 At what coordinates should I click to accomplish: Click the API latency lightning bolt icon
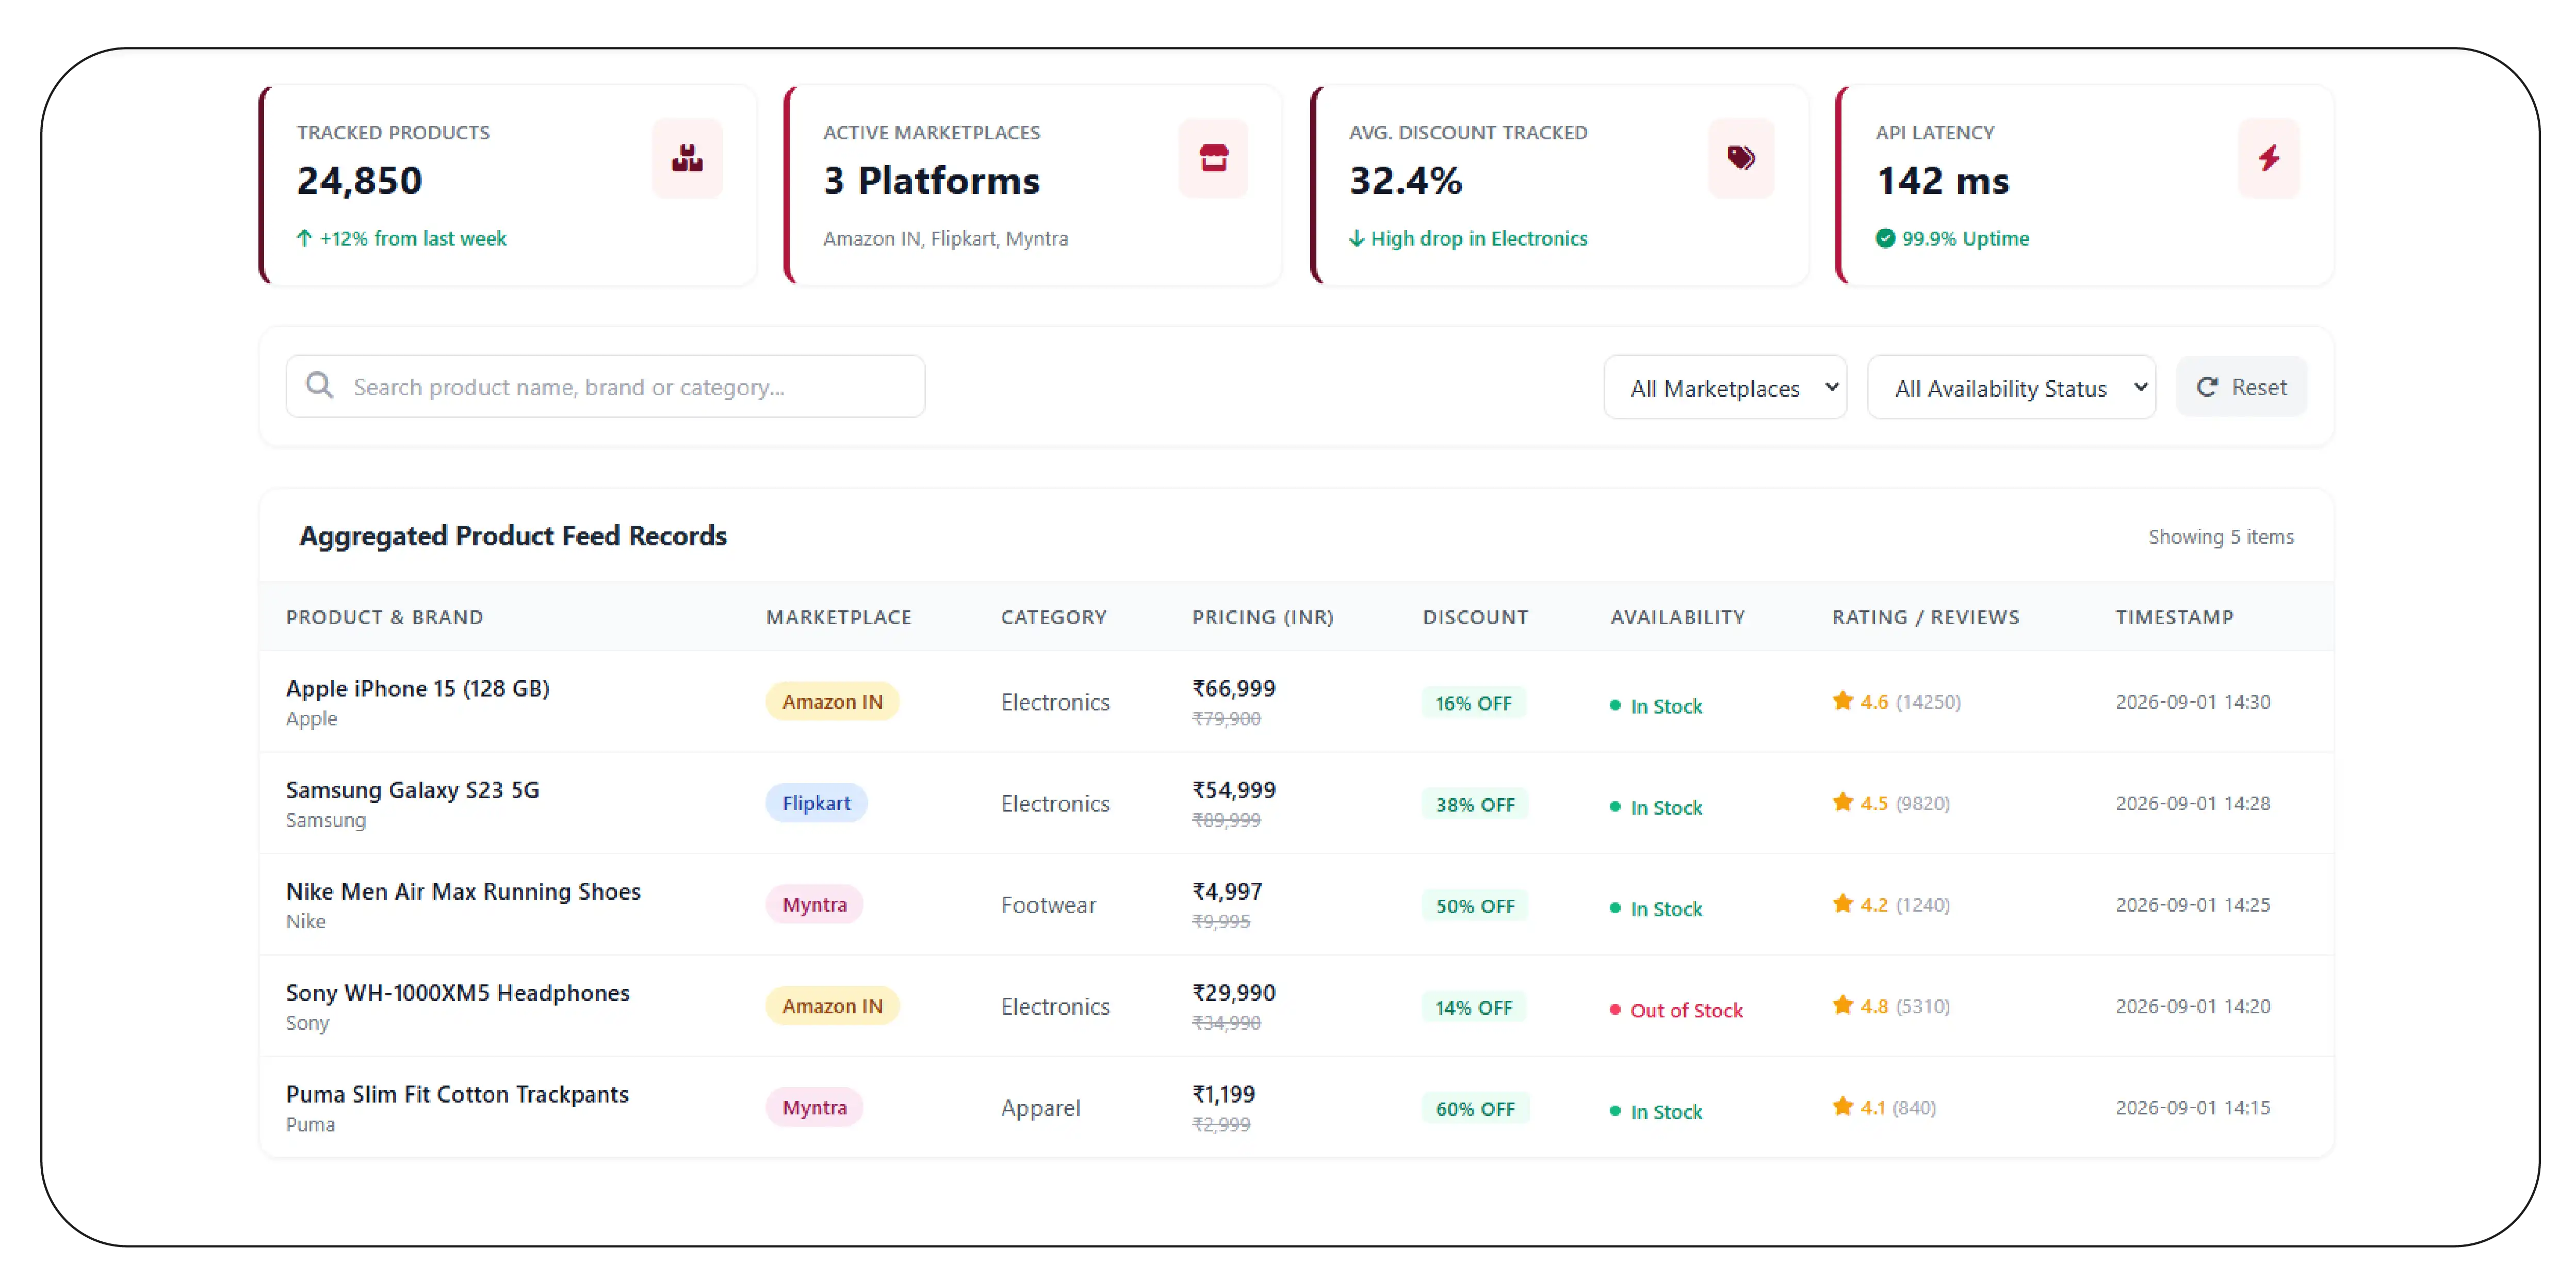(2268, 158)
